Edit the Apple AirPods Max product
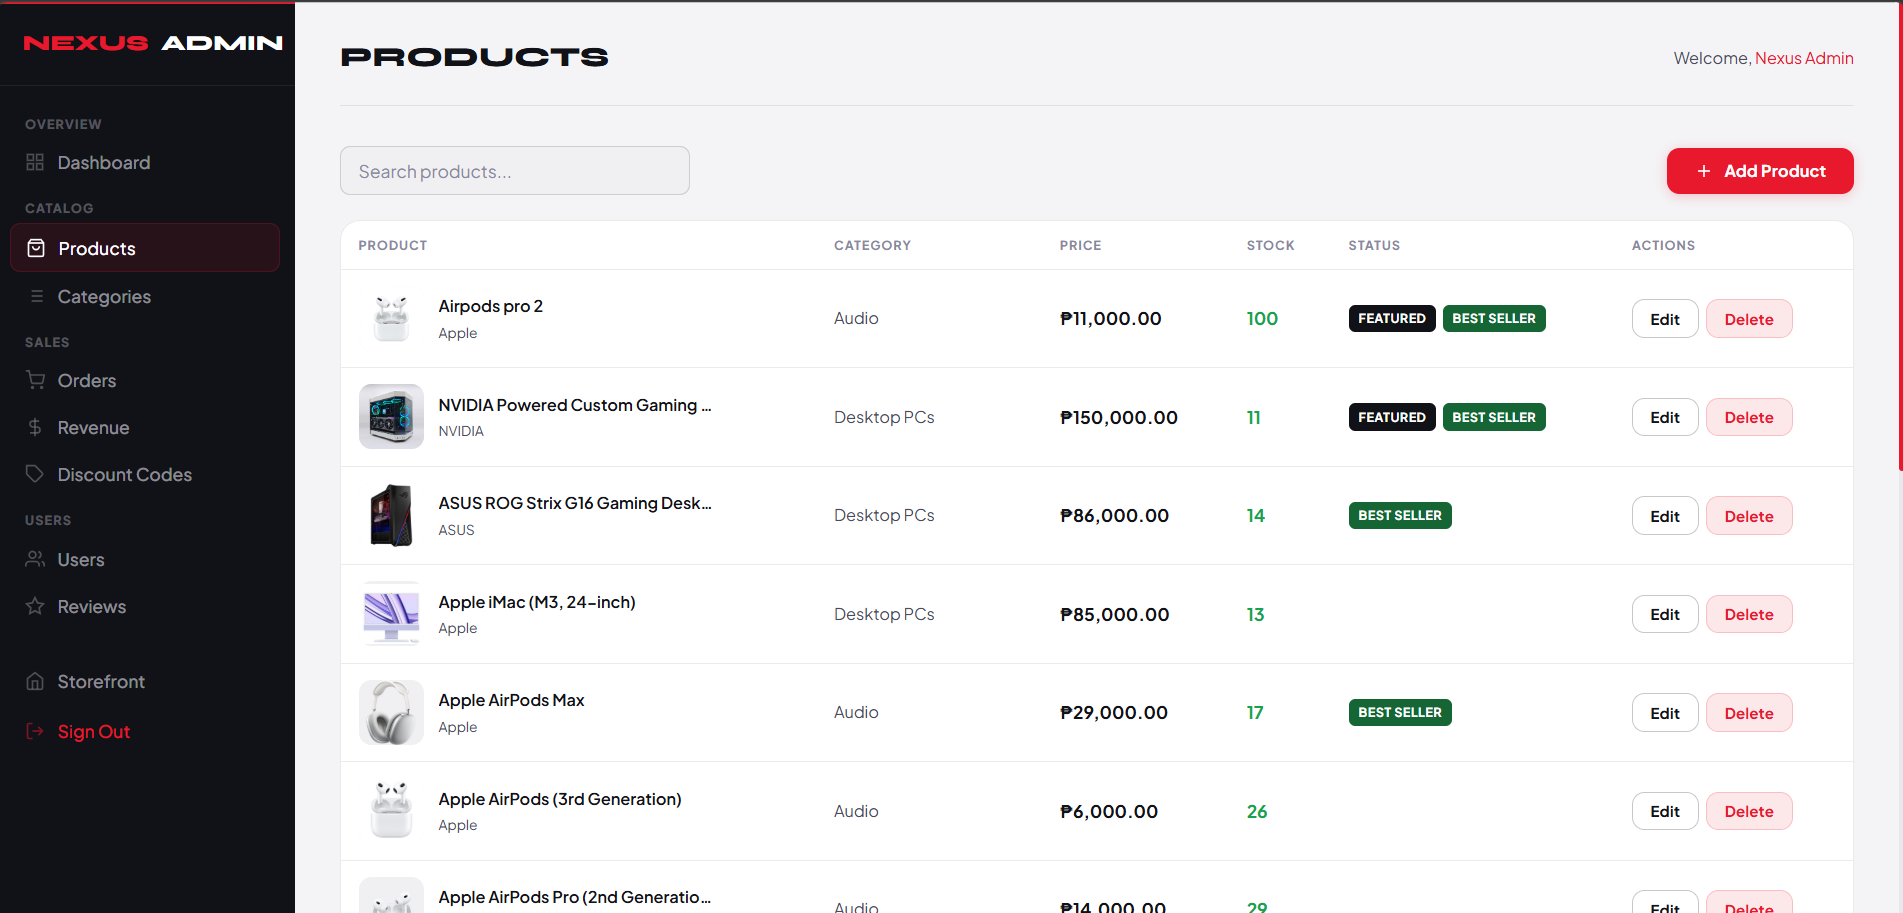 point(1665,713)
